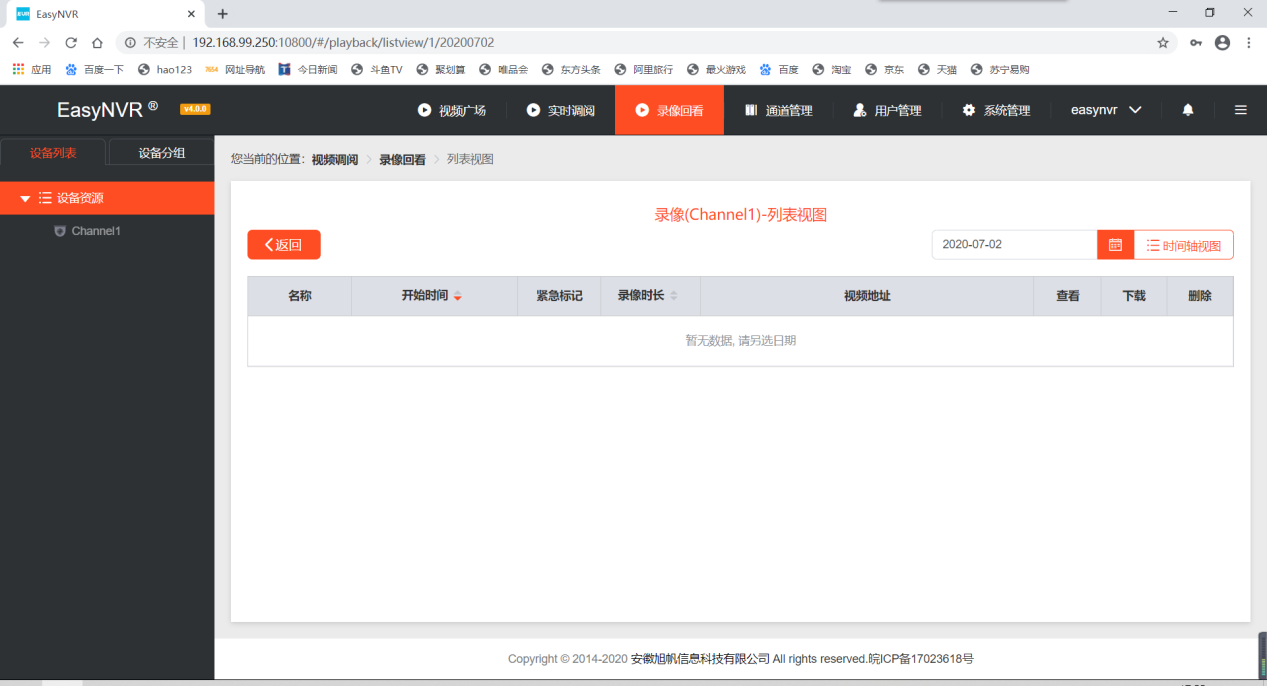Open 斗鱼TV bookmark
Screen dimensions: 1267x686
tap(377, 70)
